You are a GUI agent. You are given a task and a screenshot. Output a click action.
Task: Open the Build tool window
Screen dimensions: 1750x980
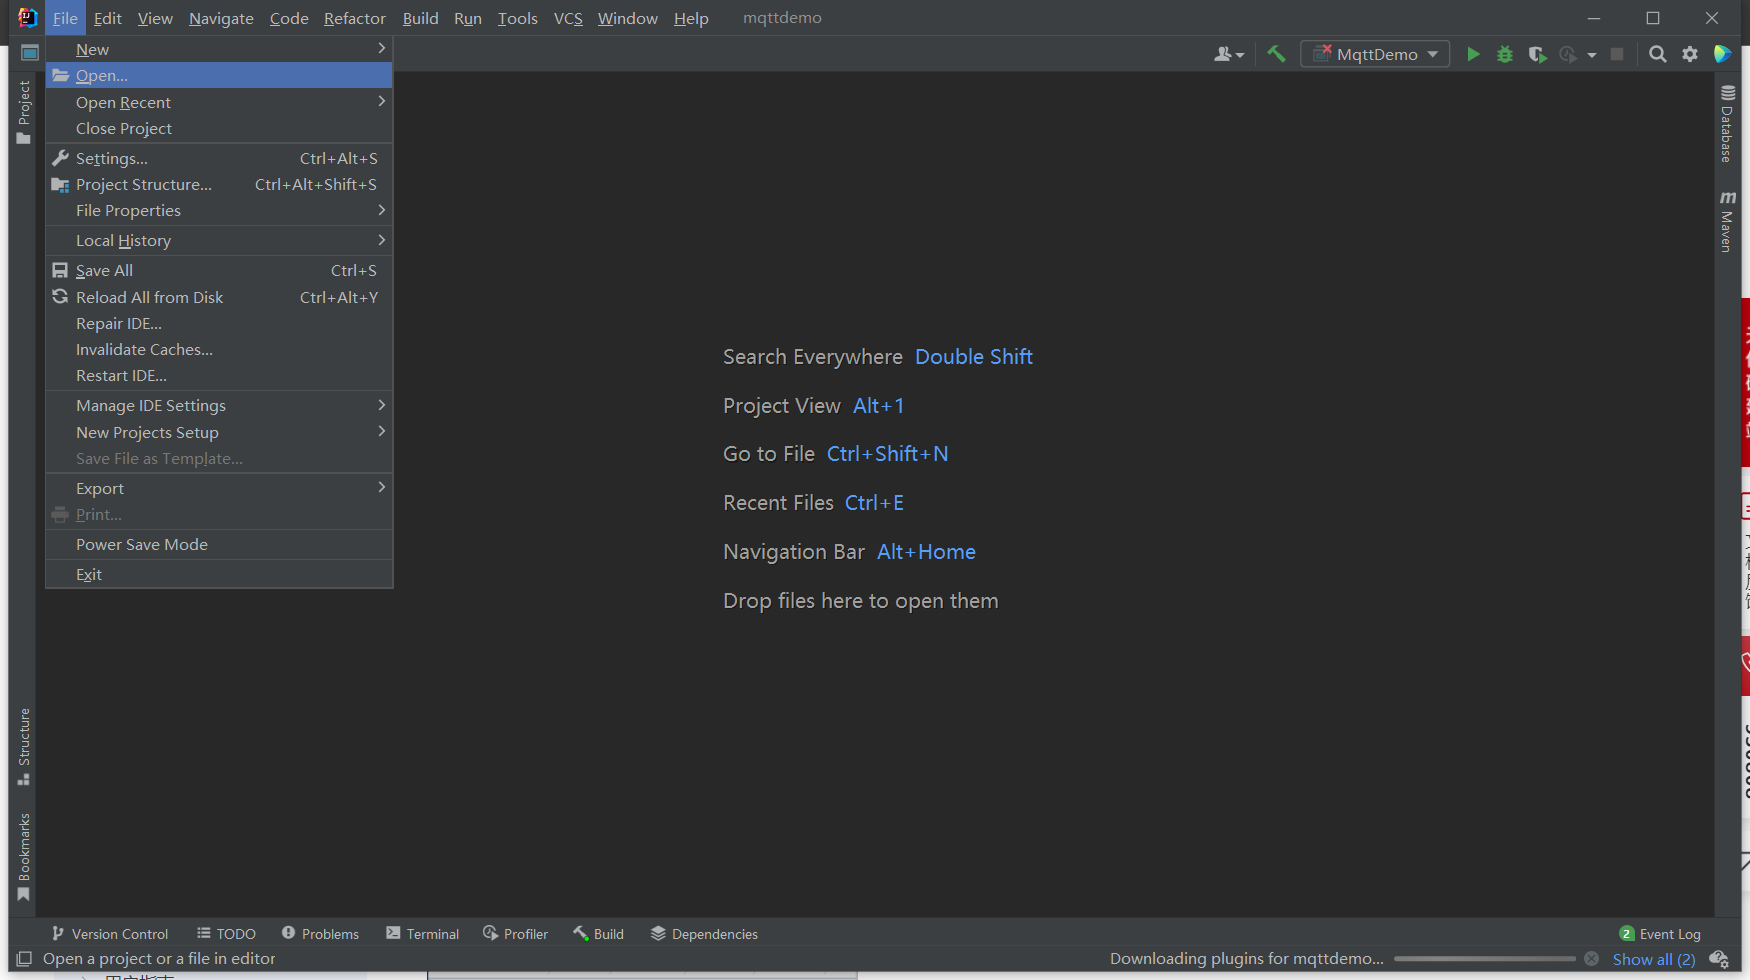(598, 934)
